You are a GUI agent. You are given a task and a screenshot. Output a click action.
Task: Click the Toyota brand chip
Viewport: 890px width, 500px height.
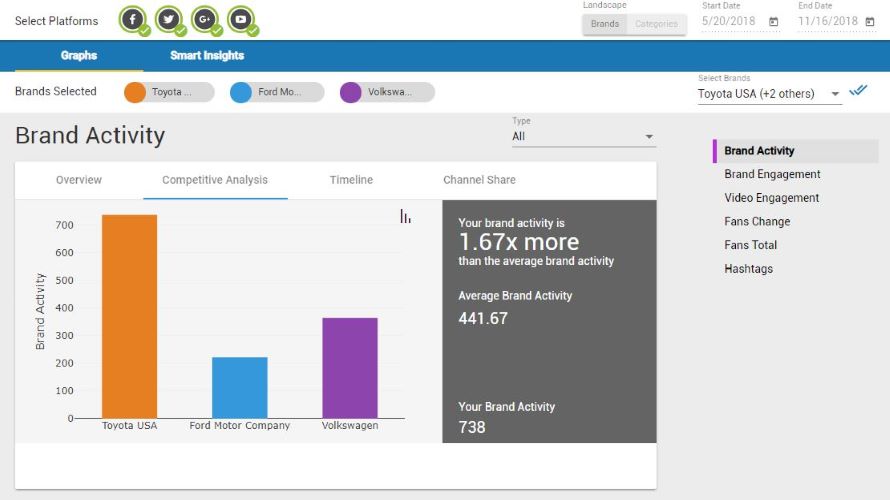click(169, 92)
